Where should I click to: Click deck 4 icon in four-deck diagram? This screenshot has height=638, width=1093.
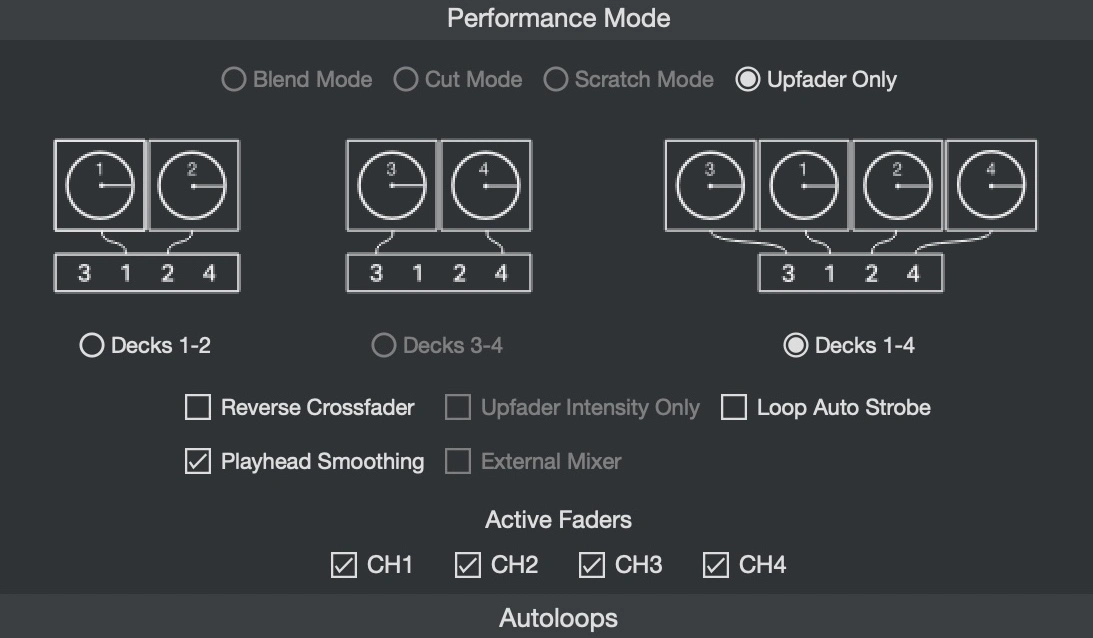pyautogui.click(x=990, y=186)
